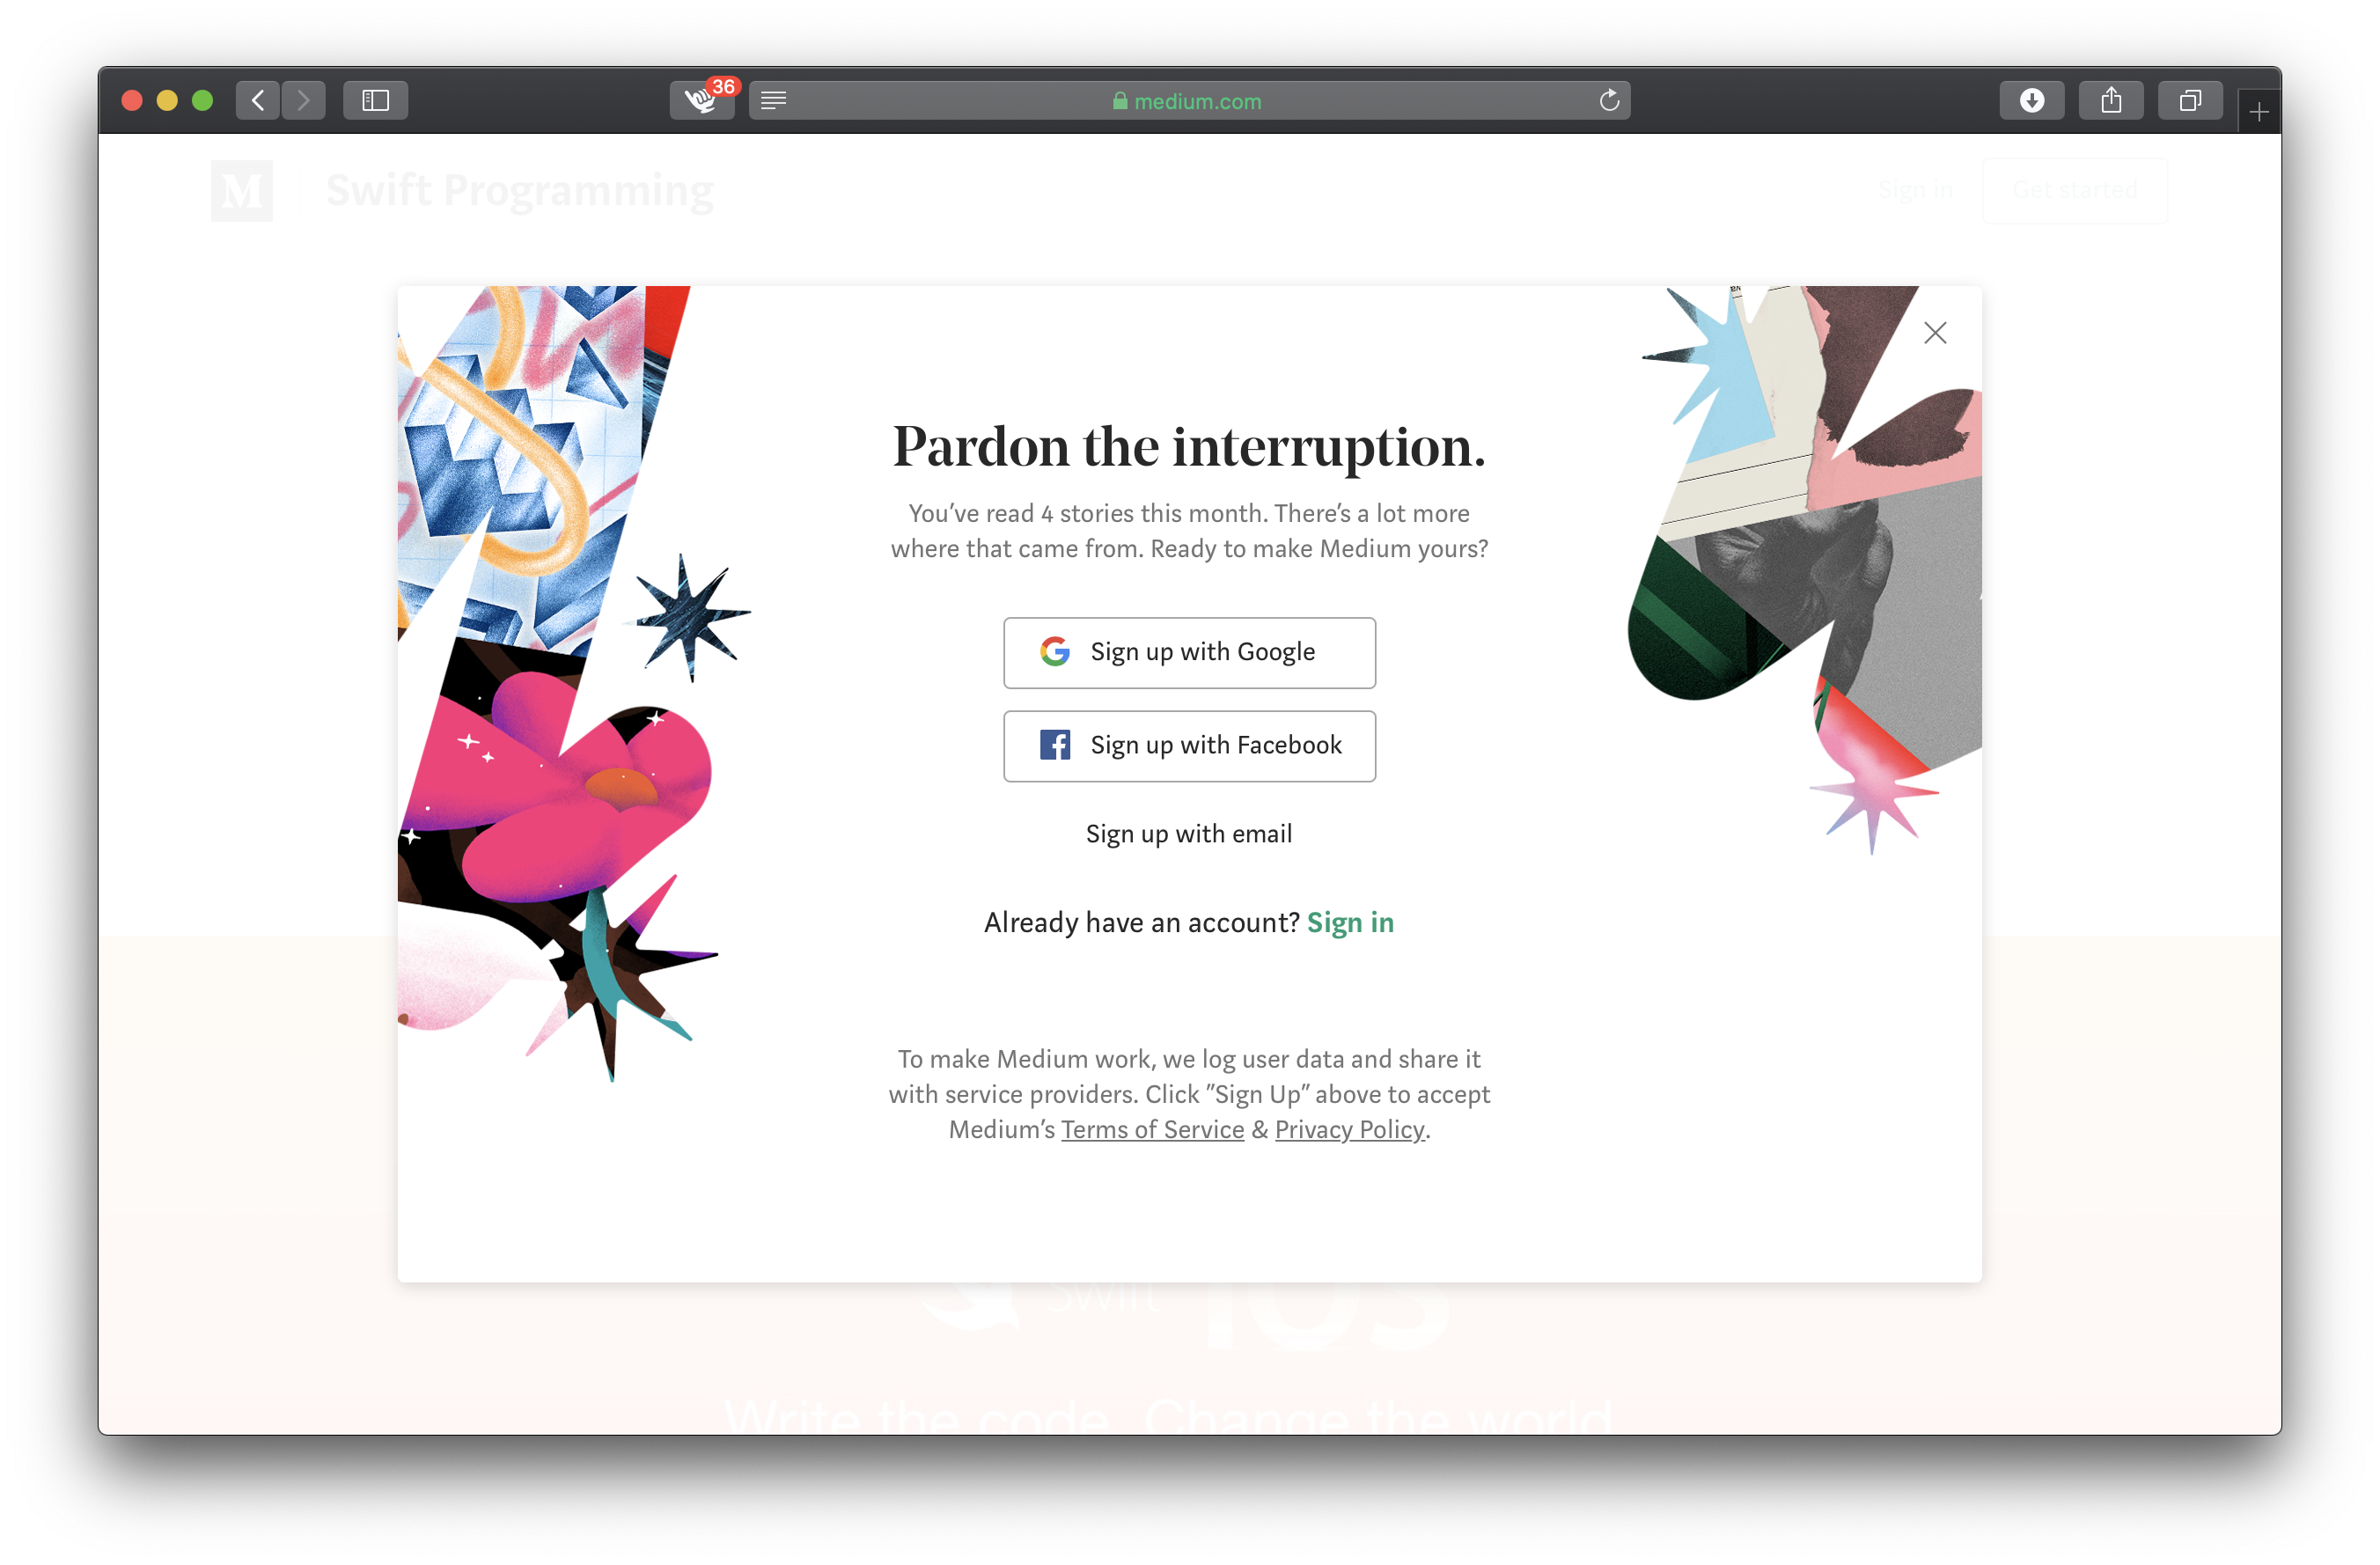The image size is (2380, 1565).
Task: Click the page refresh icon
Action: [1606, 99]
